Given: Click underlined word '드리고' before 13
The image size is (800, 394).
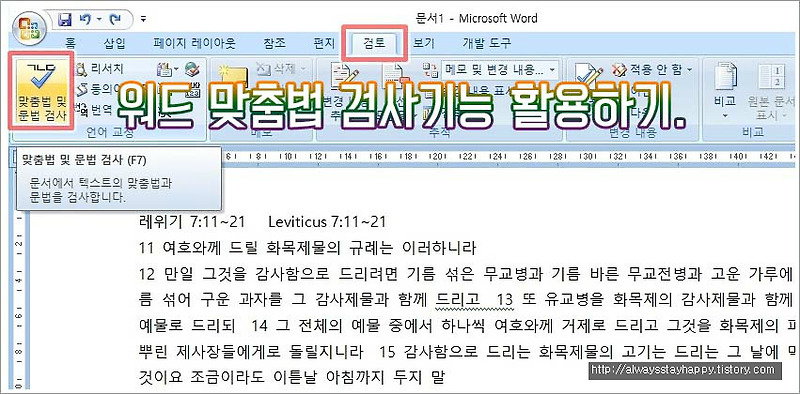Looking at the screenshot, I should point(459,300).
